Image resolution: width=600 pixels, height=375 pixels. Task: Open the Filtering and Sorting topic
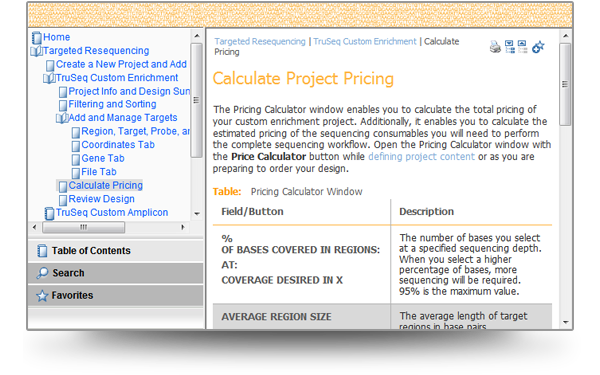pos(112,104)
